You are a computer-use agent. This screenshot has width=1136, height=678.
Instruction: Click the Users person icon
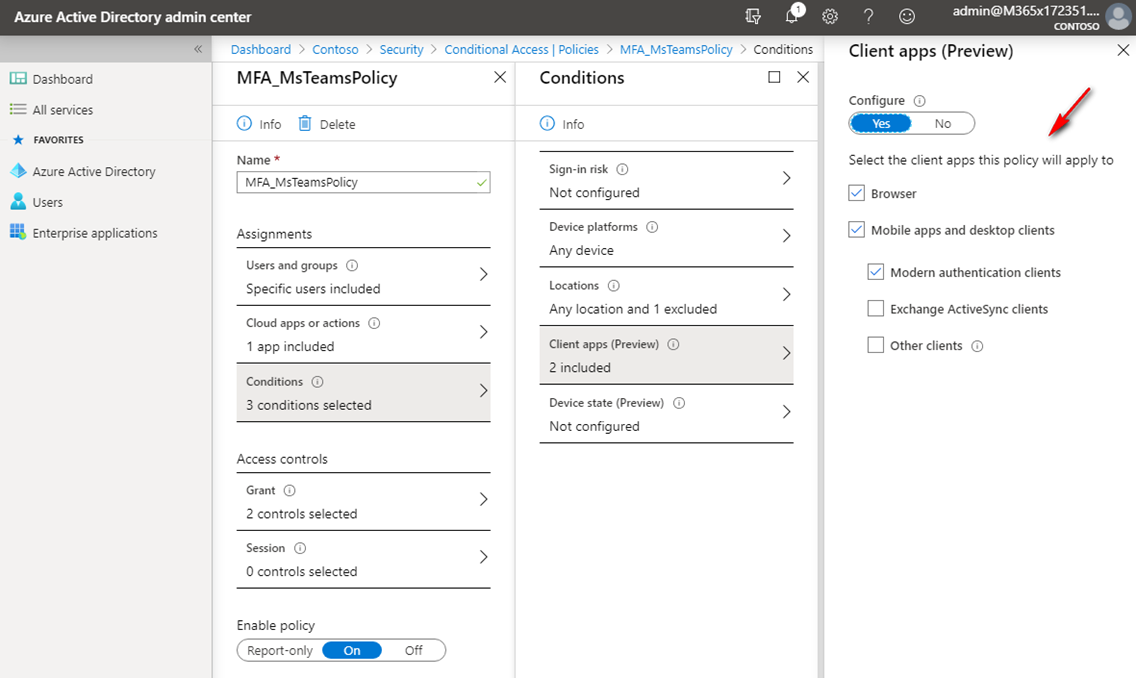tap(18, 201)
